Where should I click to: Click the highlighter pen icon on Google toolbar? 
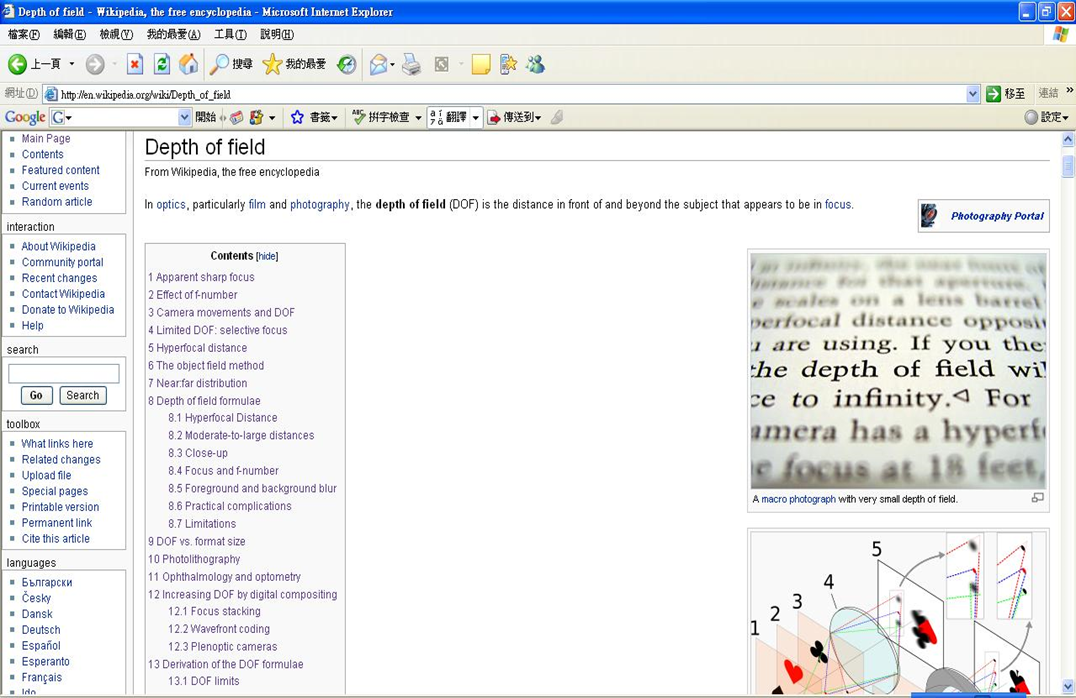[x=557, y=117]
